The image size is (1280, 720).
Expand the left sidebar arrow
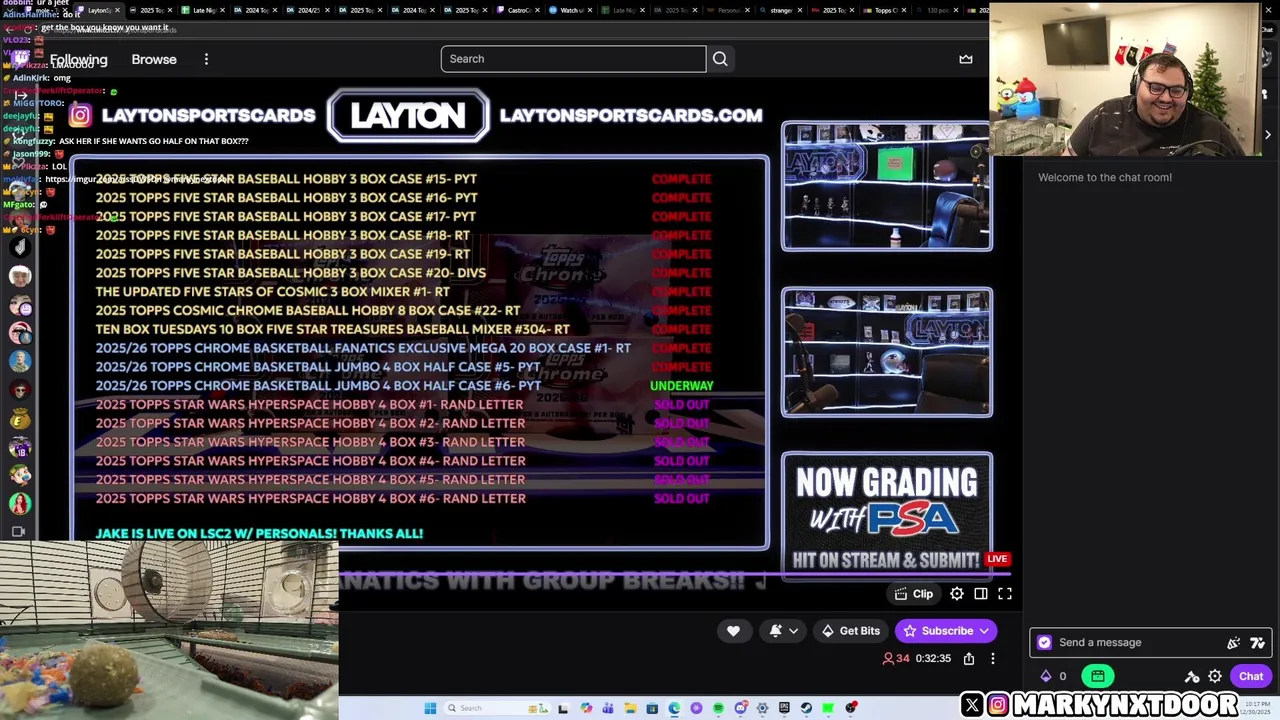pyautogui.click(x=20, y=96)
